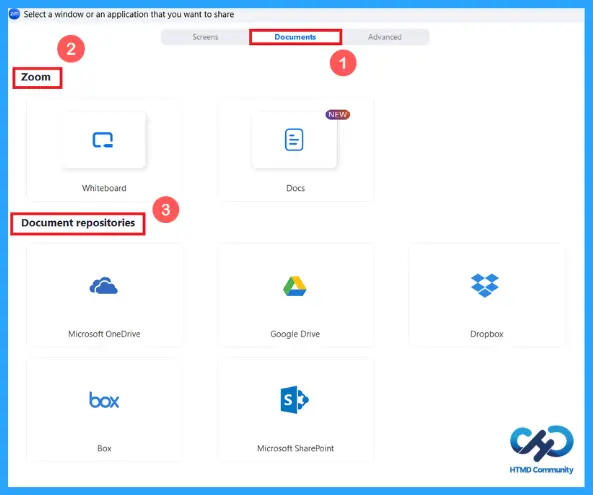
Task: Click the Zoom app icon in title bar
Action: [14, 14]
